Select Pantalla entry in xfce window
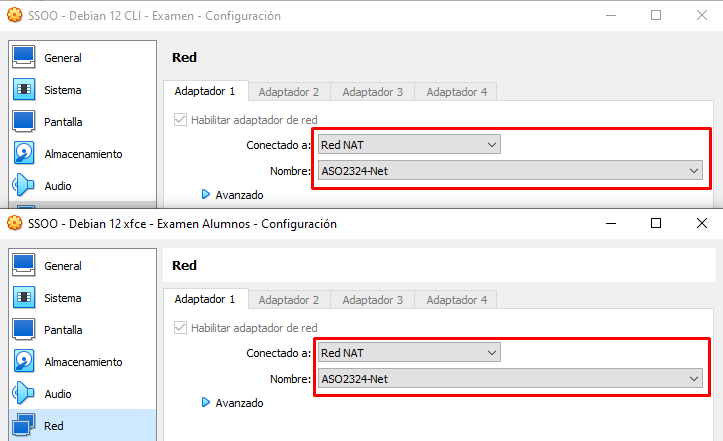The height and width of the screenshot is (441, 723). click(62, 330)
